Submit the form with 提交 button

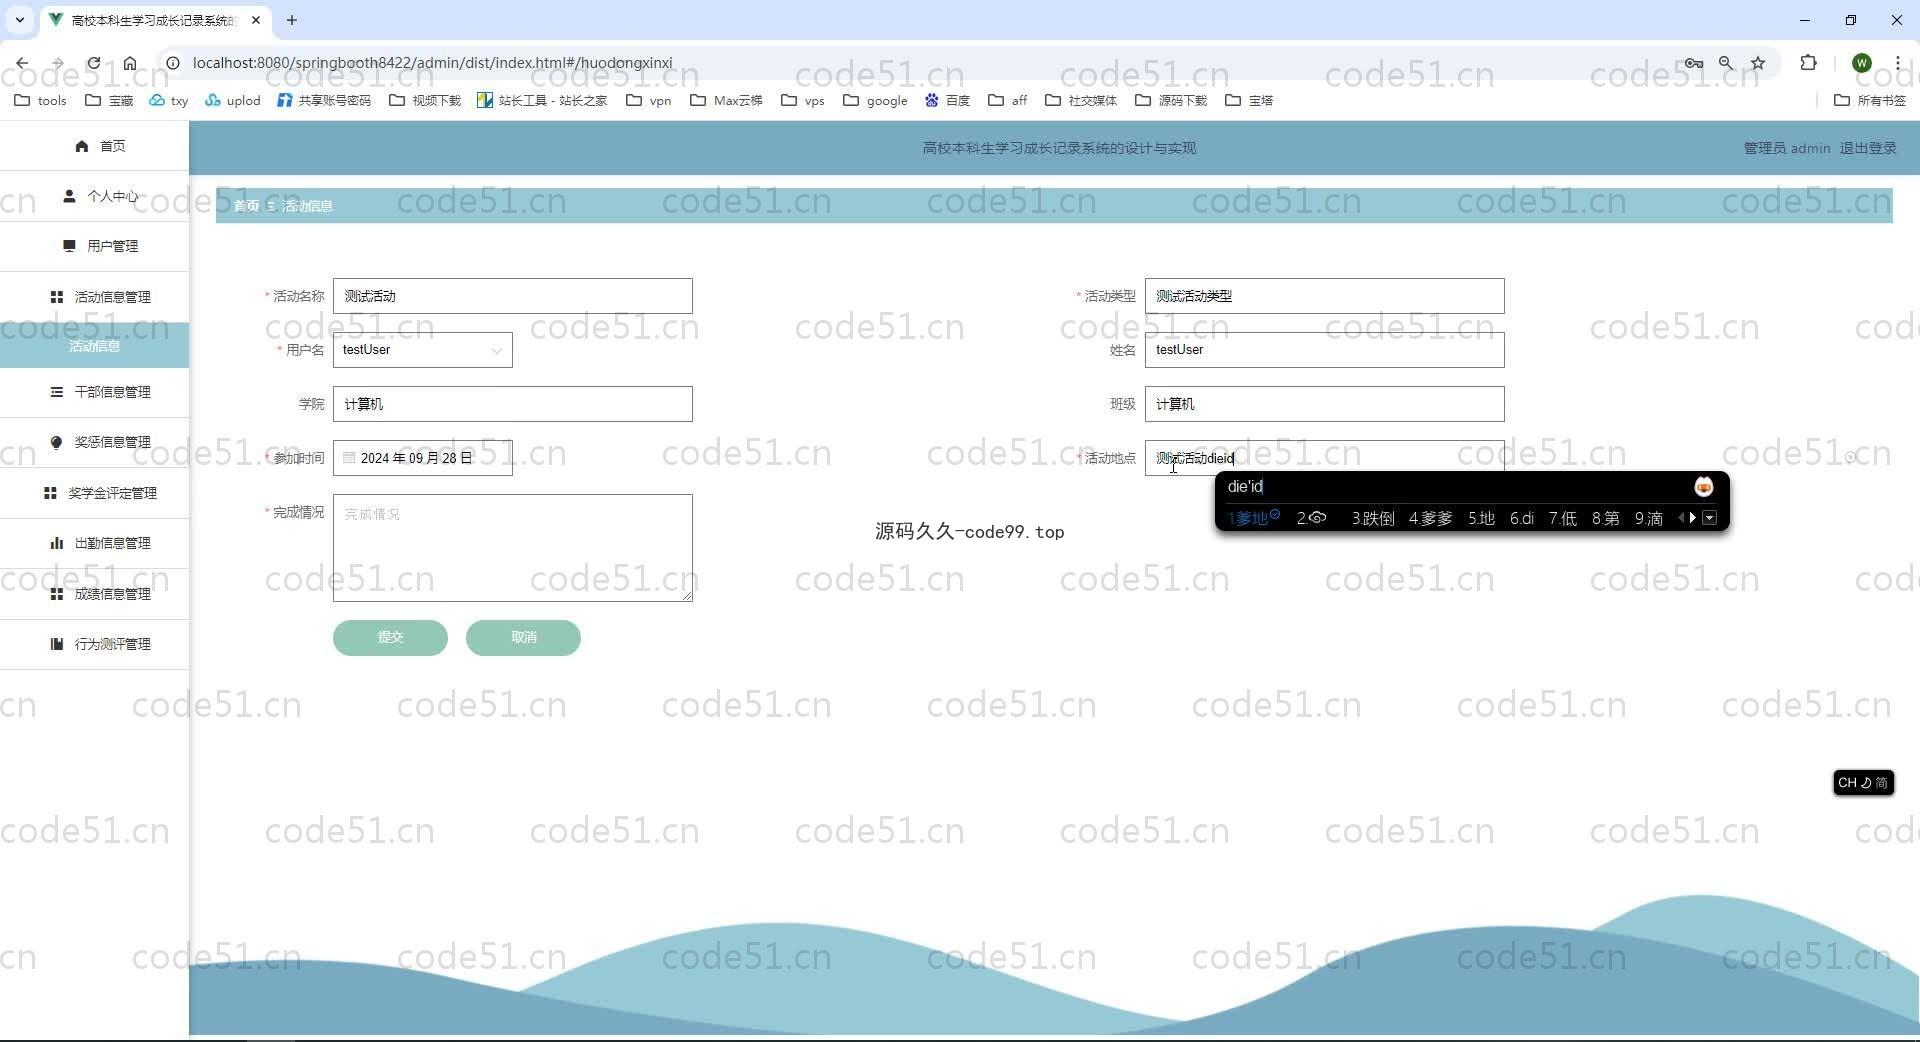coord(390,638)
